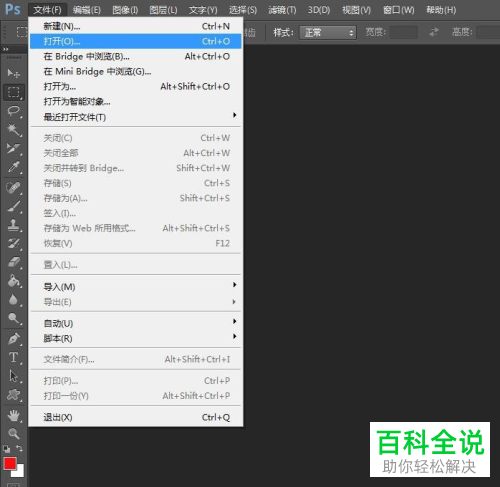
Task: Select the Hand tool
Action: pyautogui.click(x=13, y=415)
